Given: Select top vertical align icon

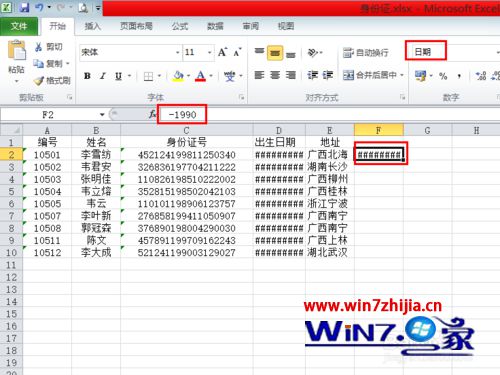Looking at the screenshot, I should tap(259, 52).
